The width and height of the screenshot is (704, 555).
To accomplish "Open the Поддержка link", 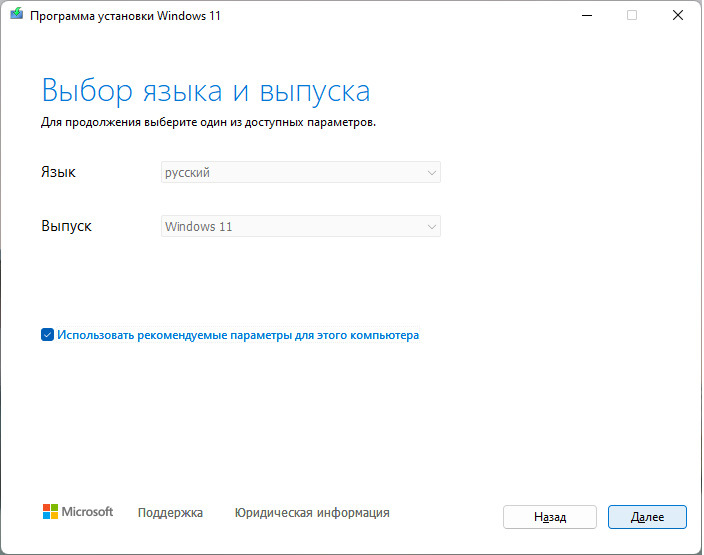I will (170, 512).
